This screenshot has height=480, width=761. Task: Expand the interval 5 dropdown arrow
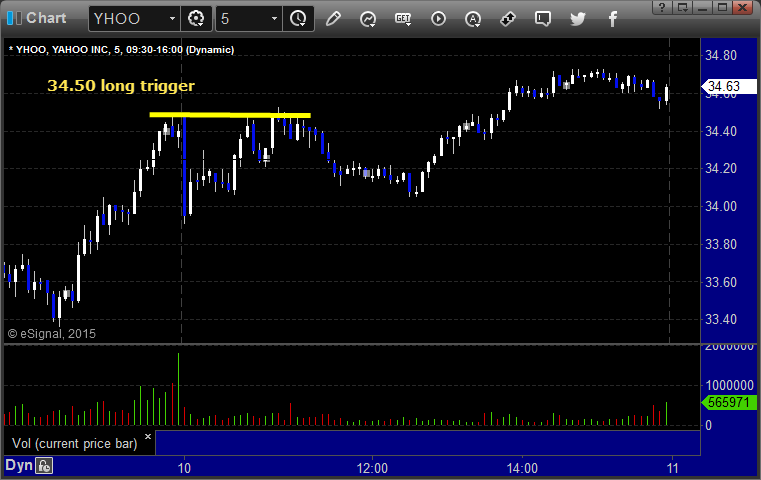tap(274, 19)
